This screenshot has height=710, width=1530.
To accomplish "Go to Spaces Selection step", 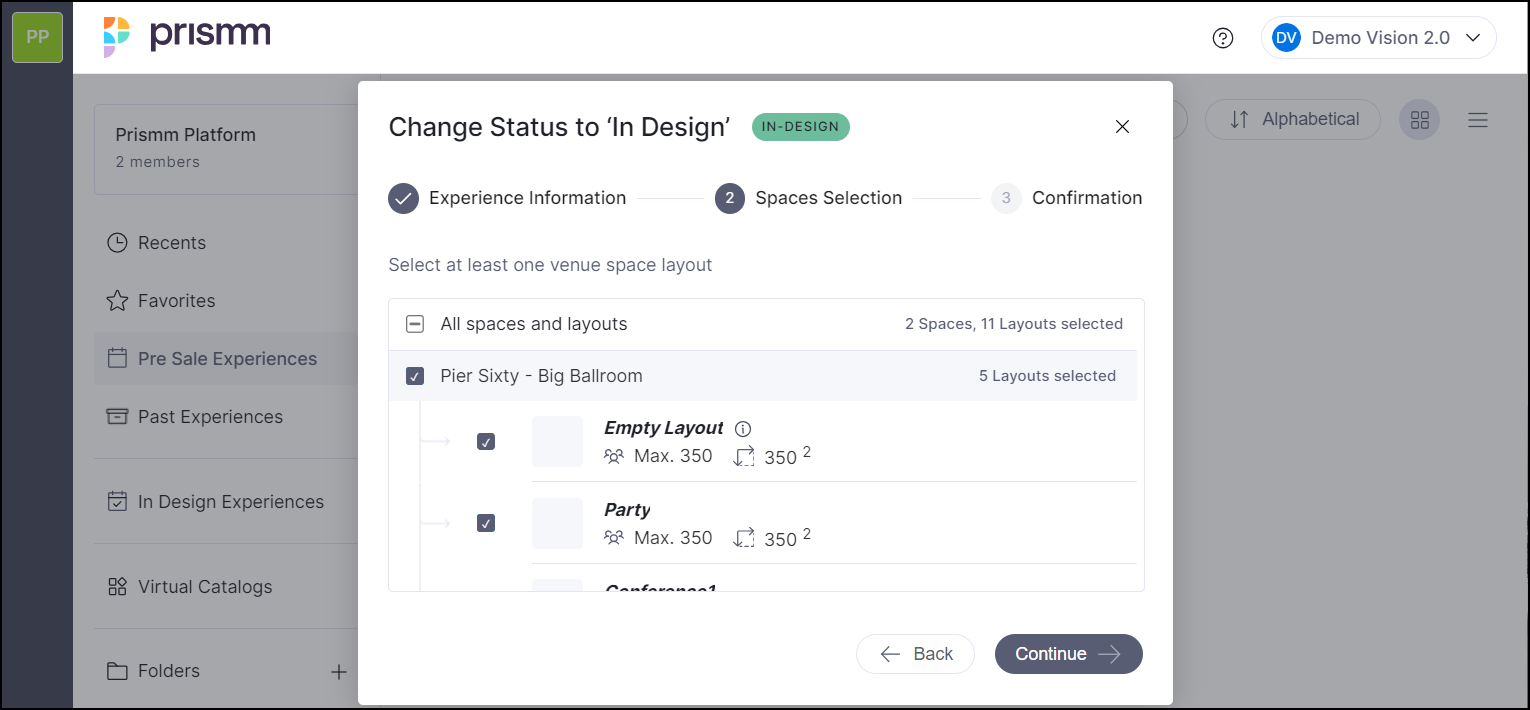I will point(808,198).
